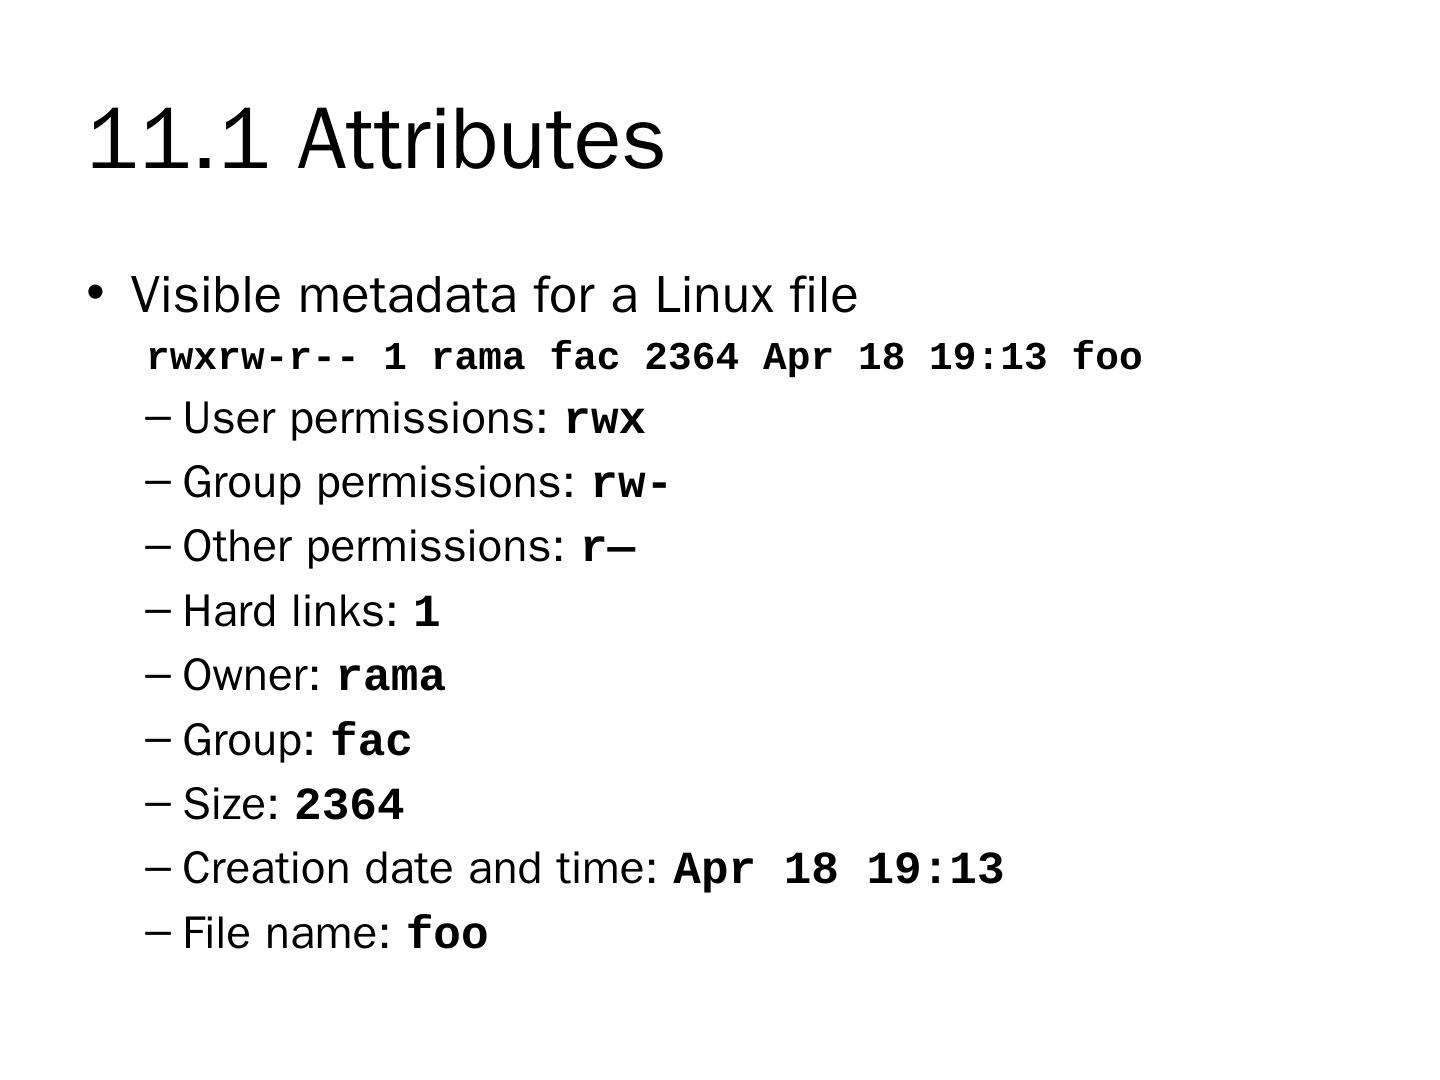
Task: Click the "11.1 Attributes" slide title
Action: (376, 139)
